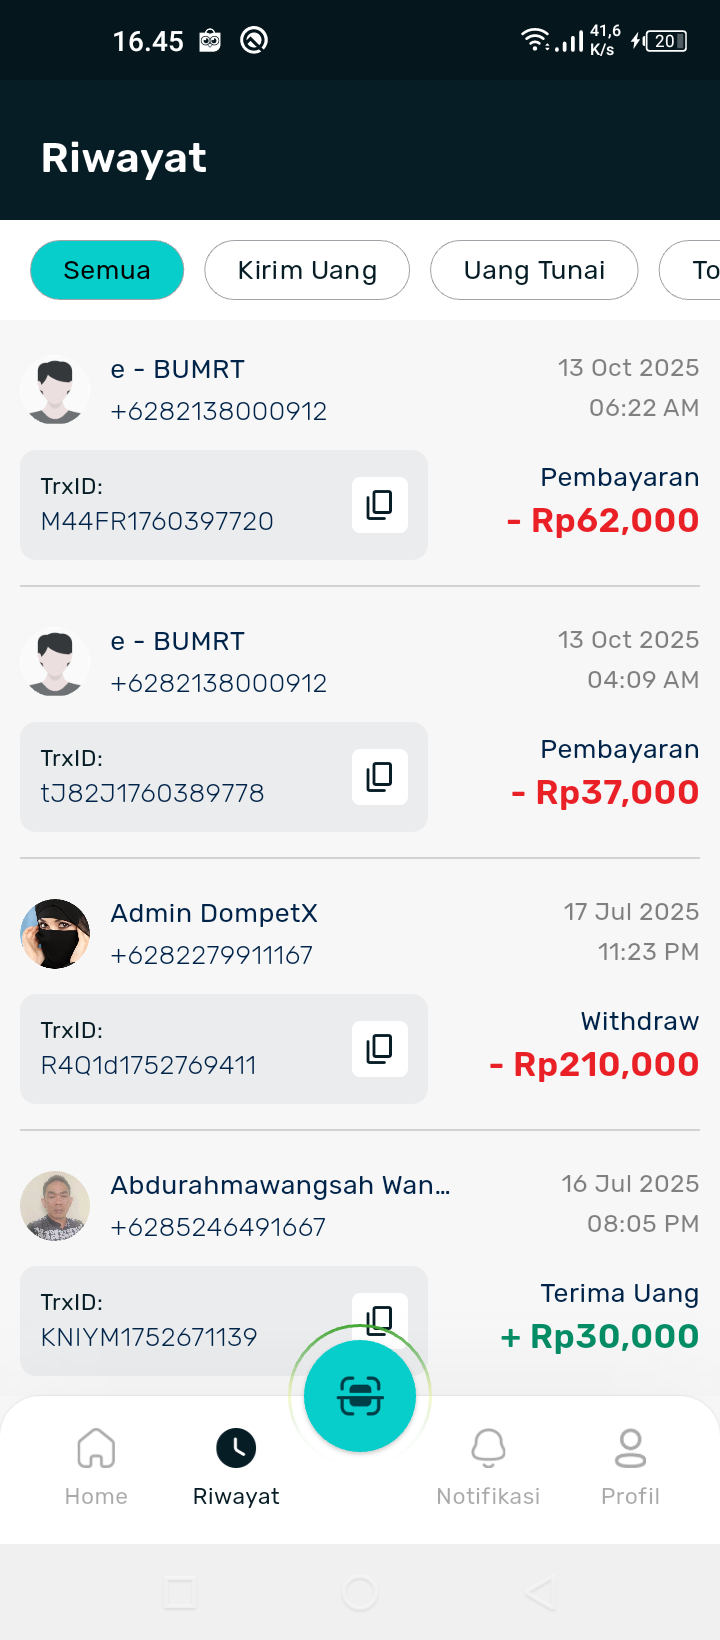Go to Home tab

(x=96, y=1466)
